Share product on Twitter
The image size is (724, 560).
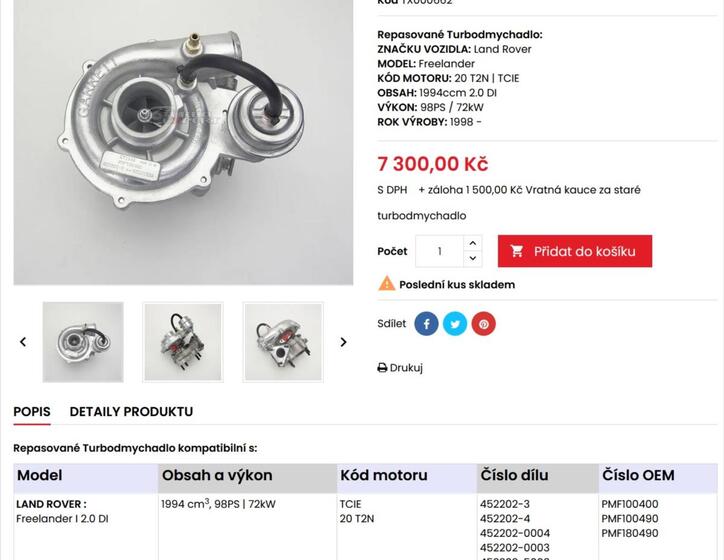[455, 324]
